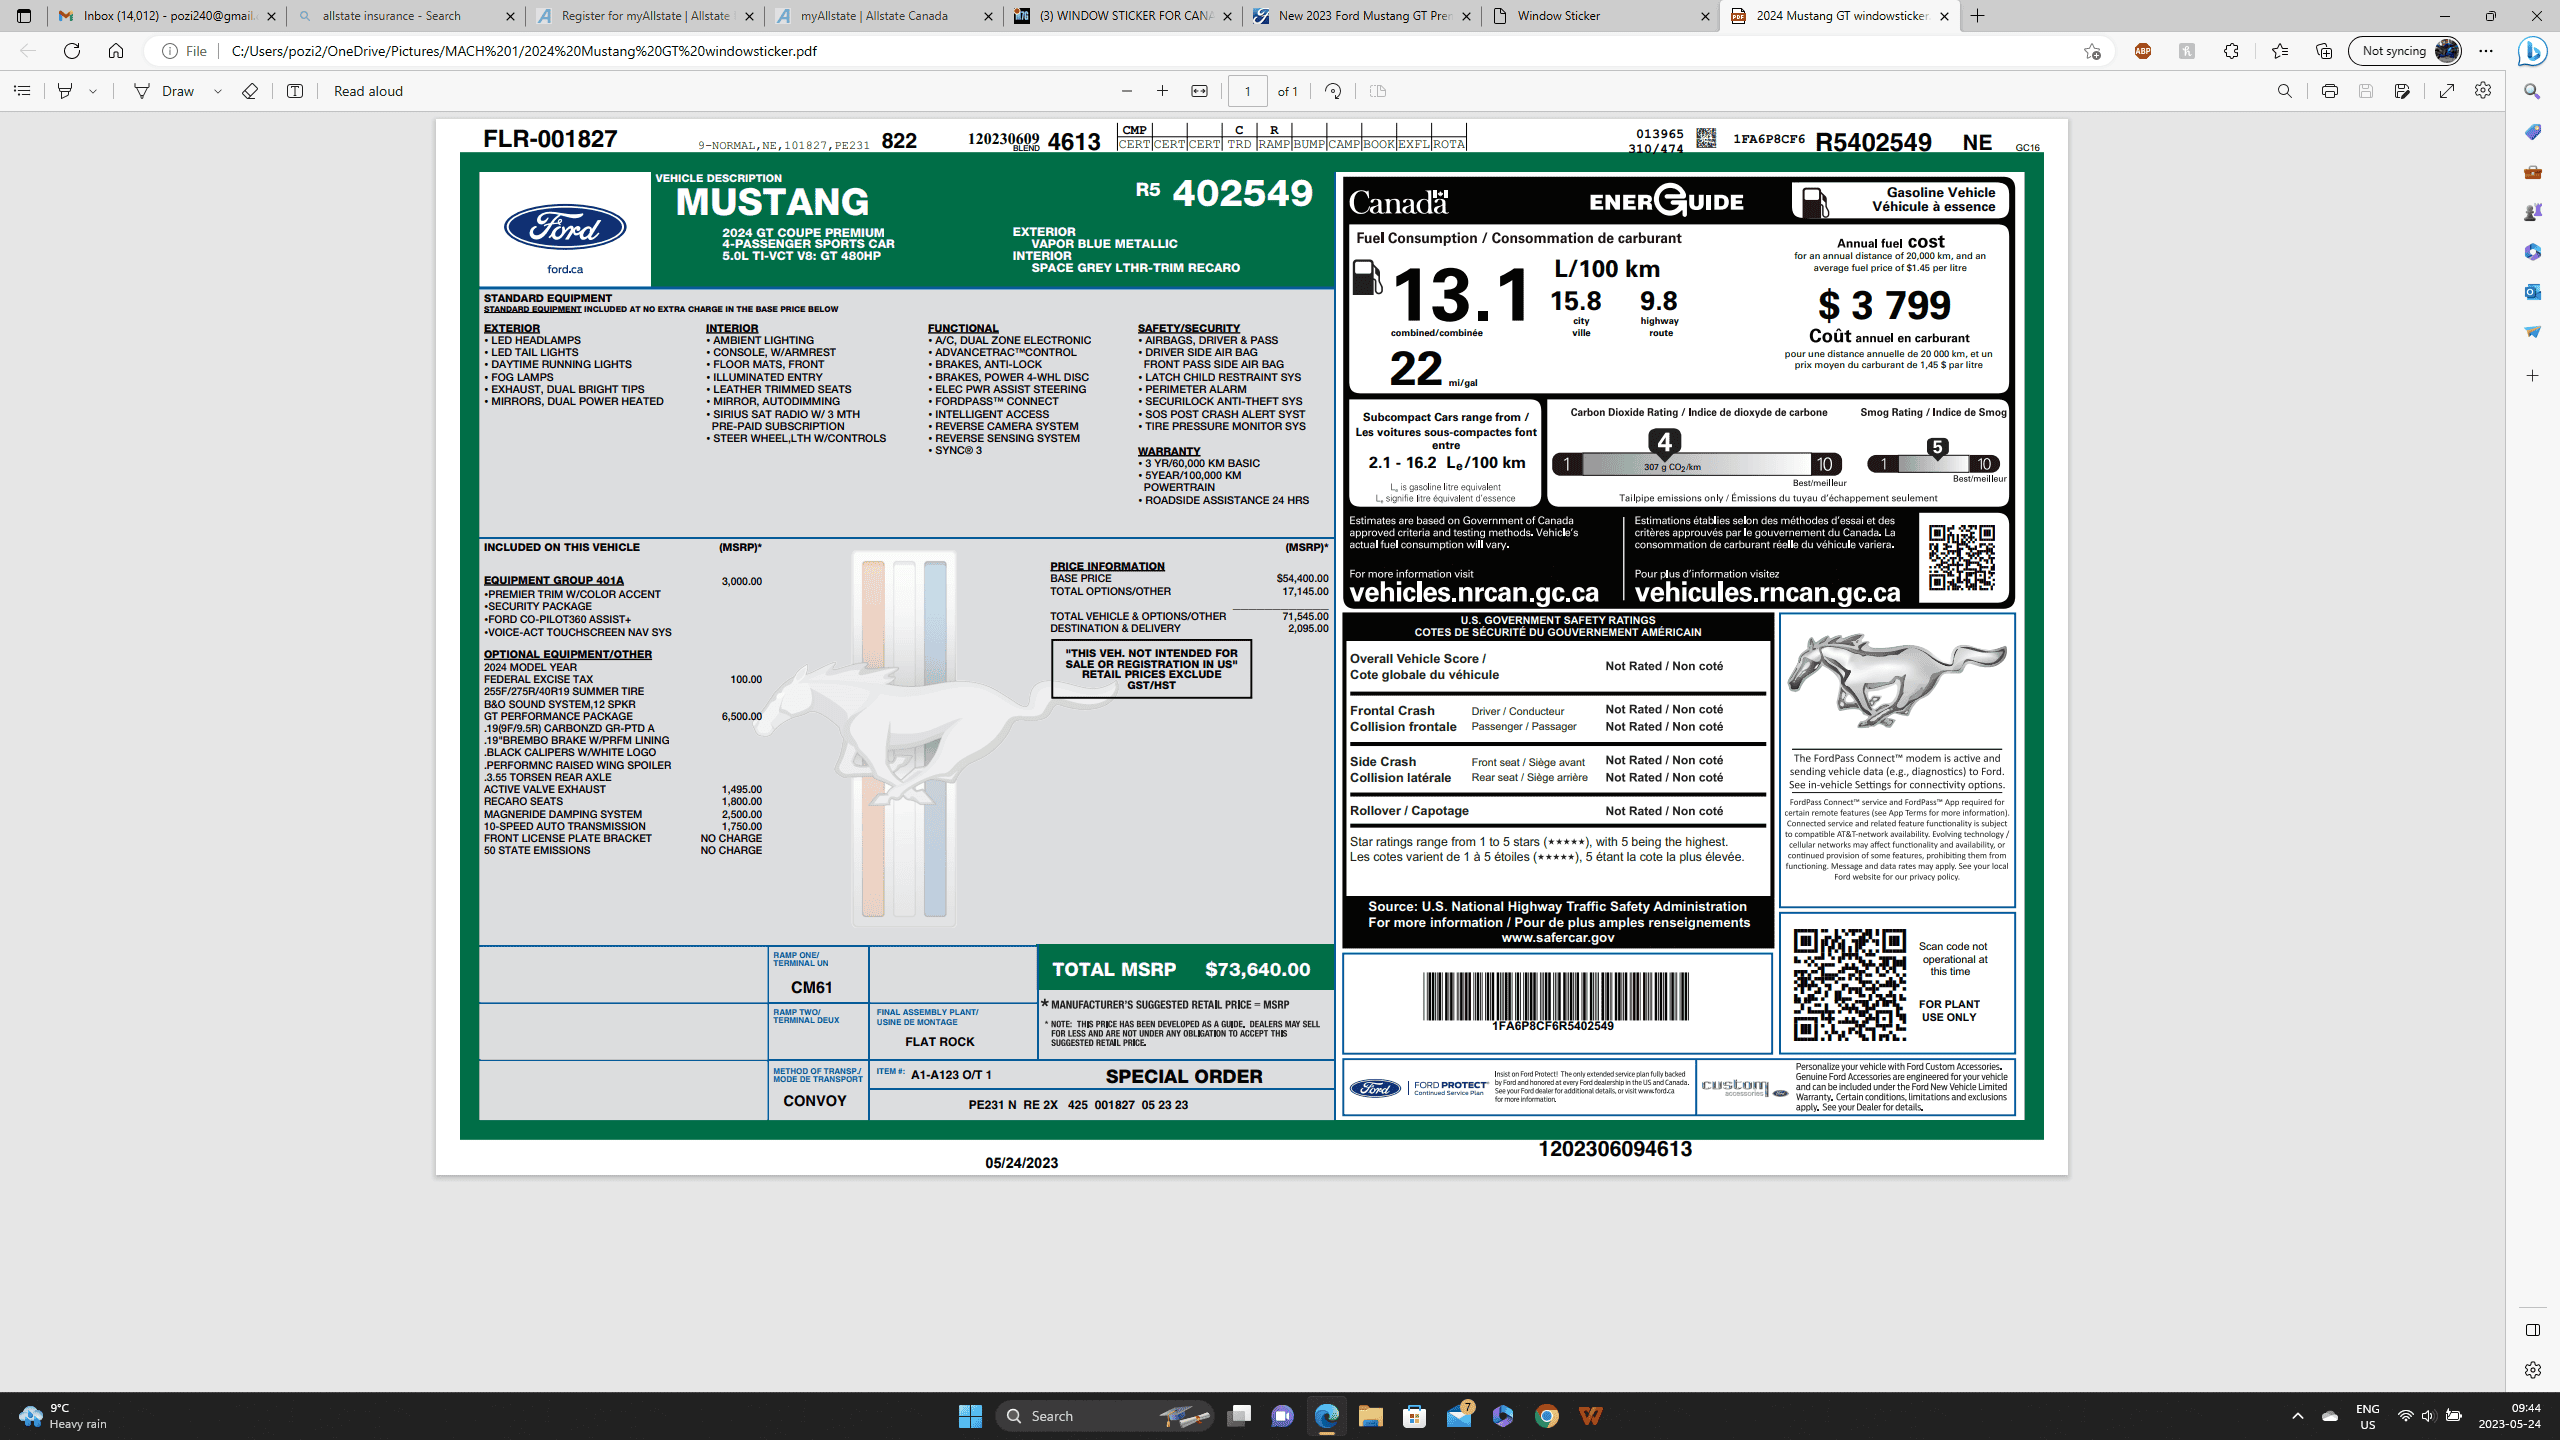
Task: Select the Erase tool in the PDF toolbar
Action: [x=250, y=91]
